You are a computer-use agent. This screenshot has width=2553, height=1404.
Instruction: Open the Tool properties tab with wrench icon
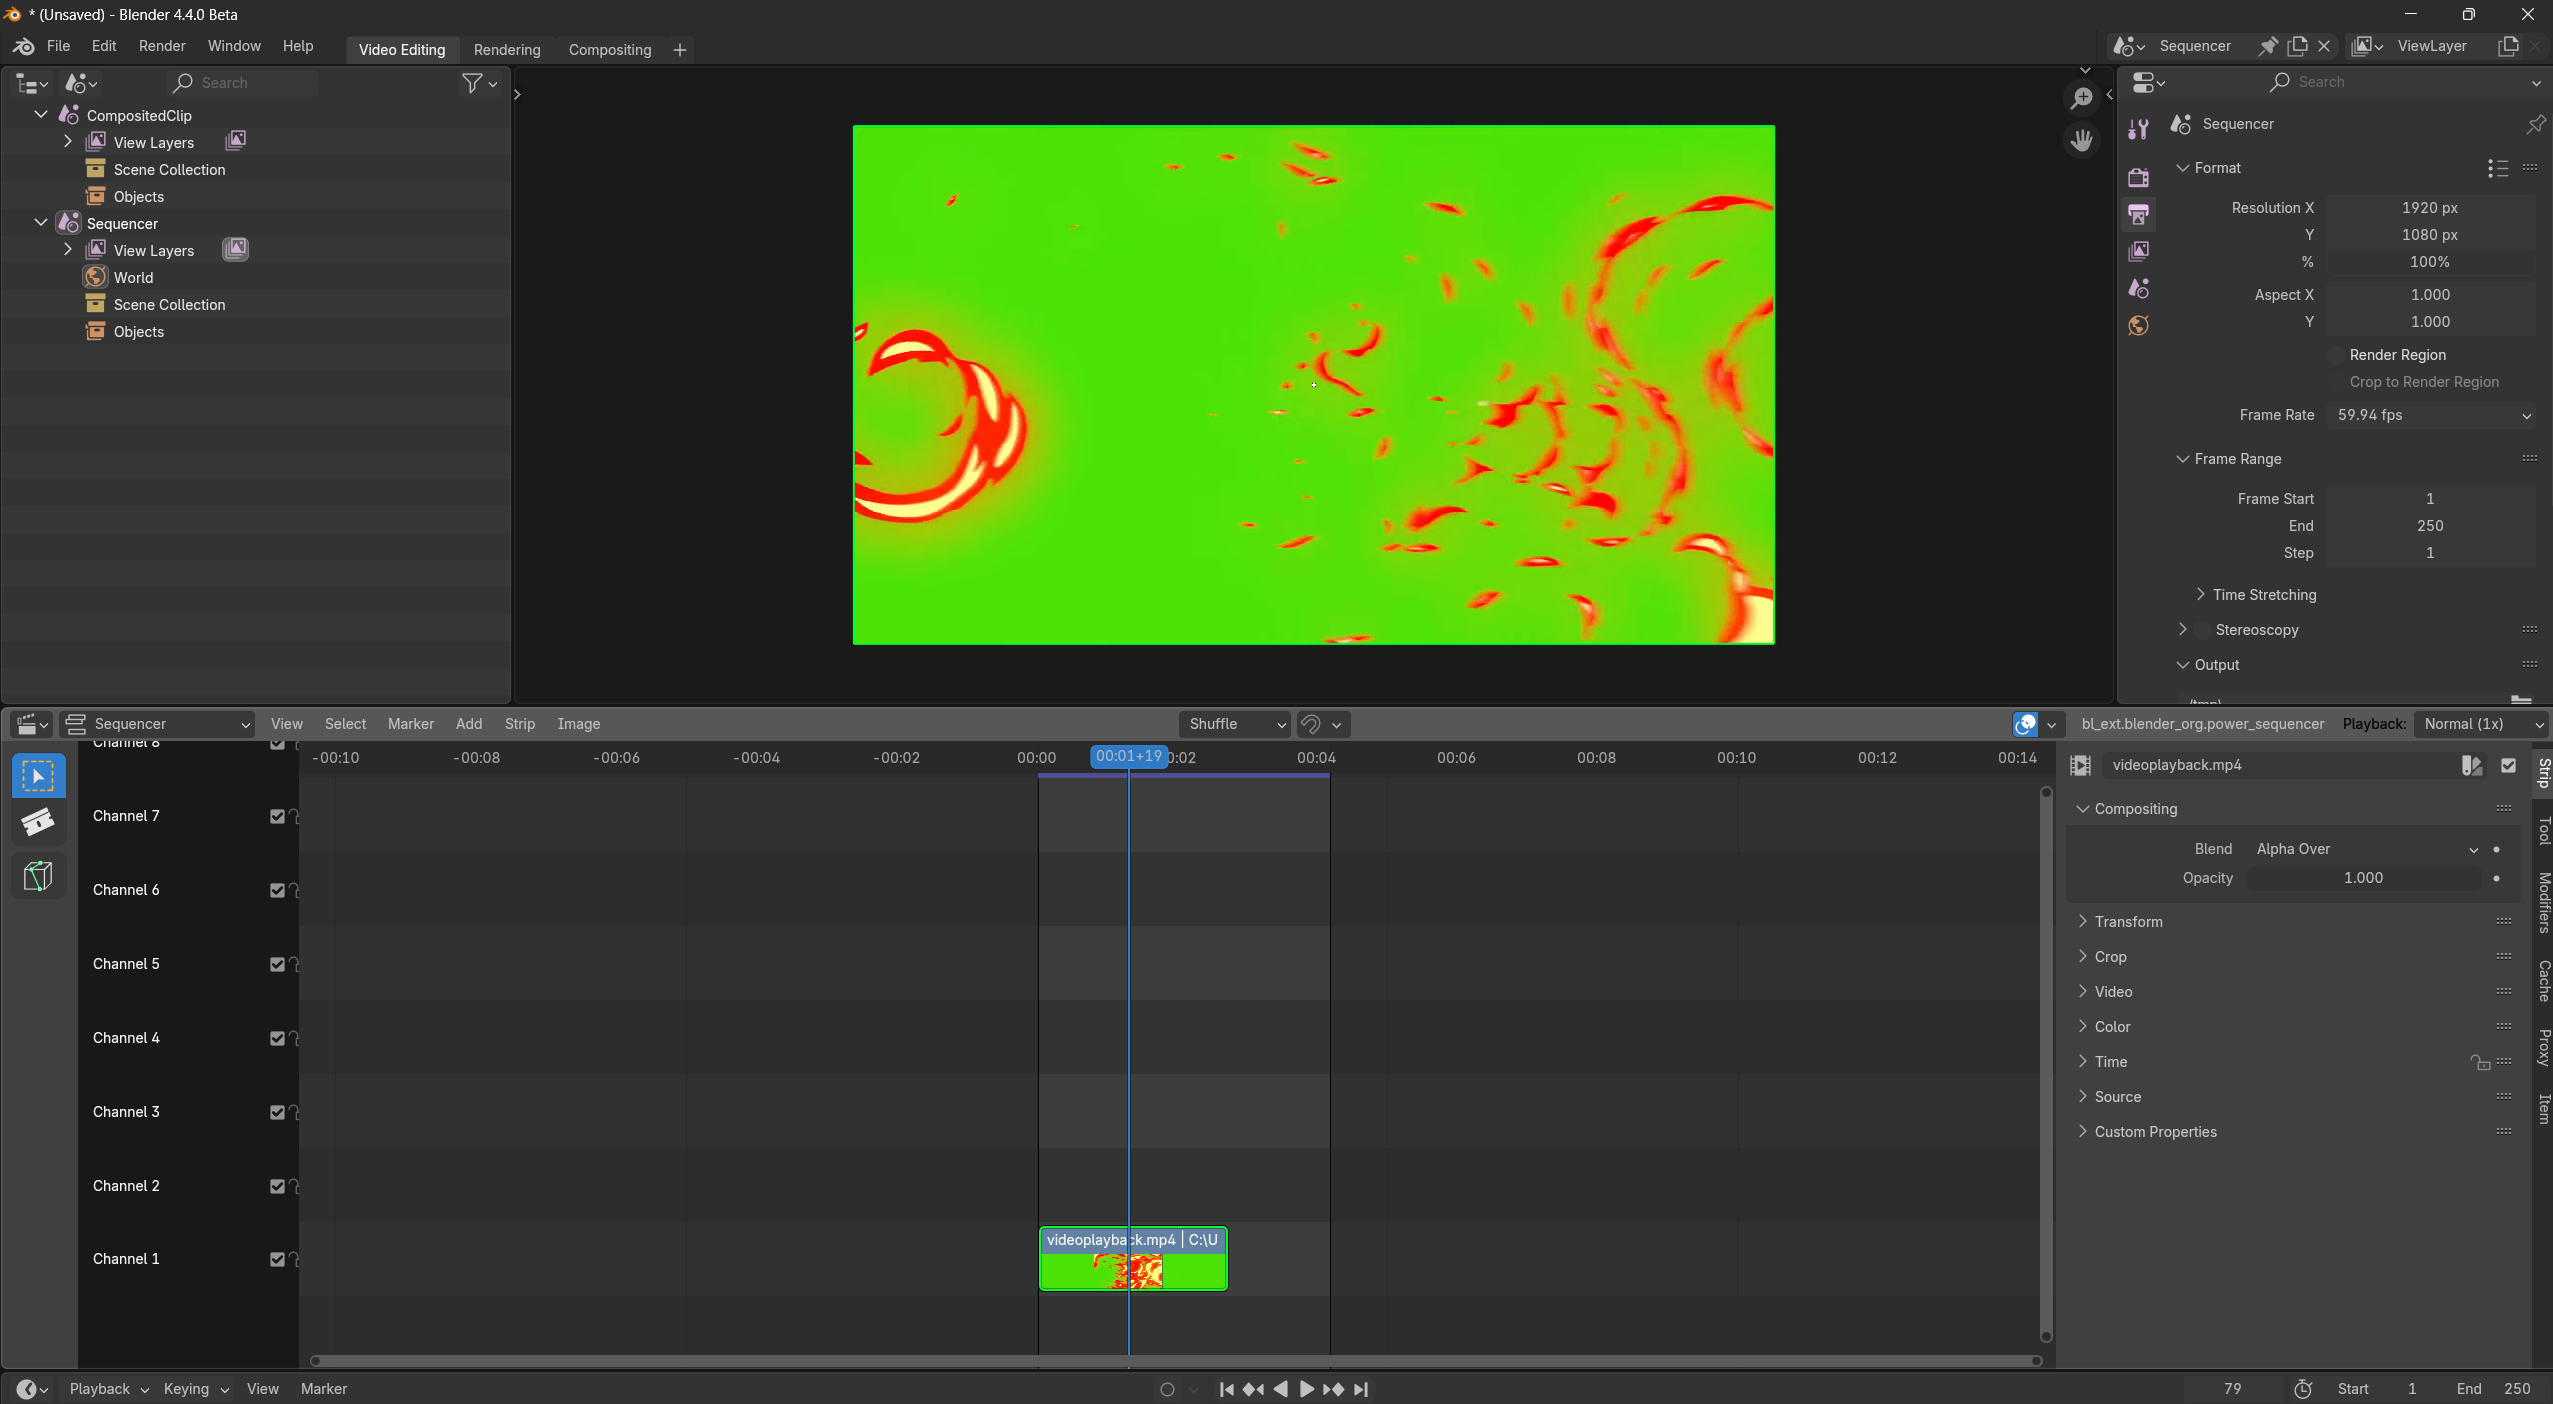point(2139,128)
